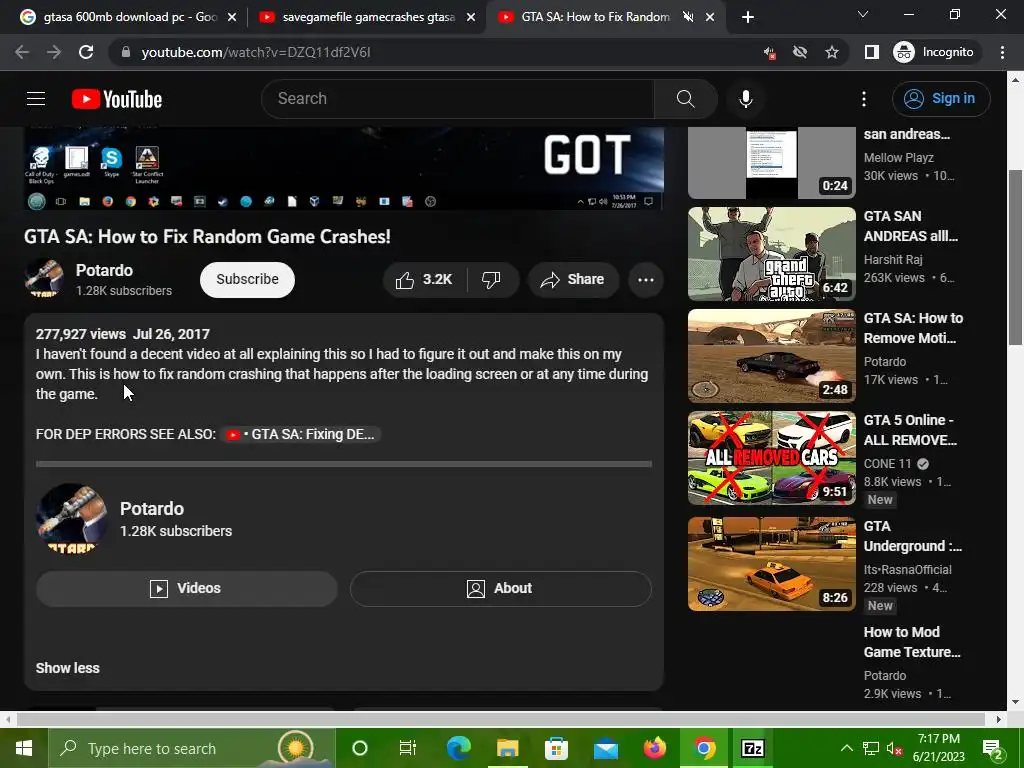Open the GTA SA: Fixing DE... video link
Viewport: 1024px width, 768px height.
point(300,434)
